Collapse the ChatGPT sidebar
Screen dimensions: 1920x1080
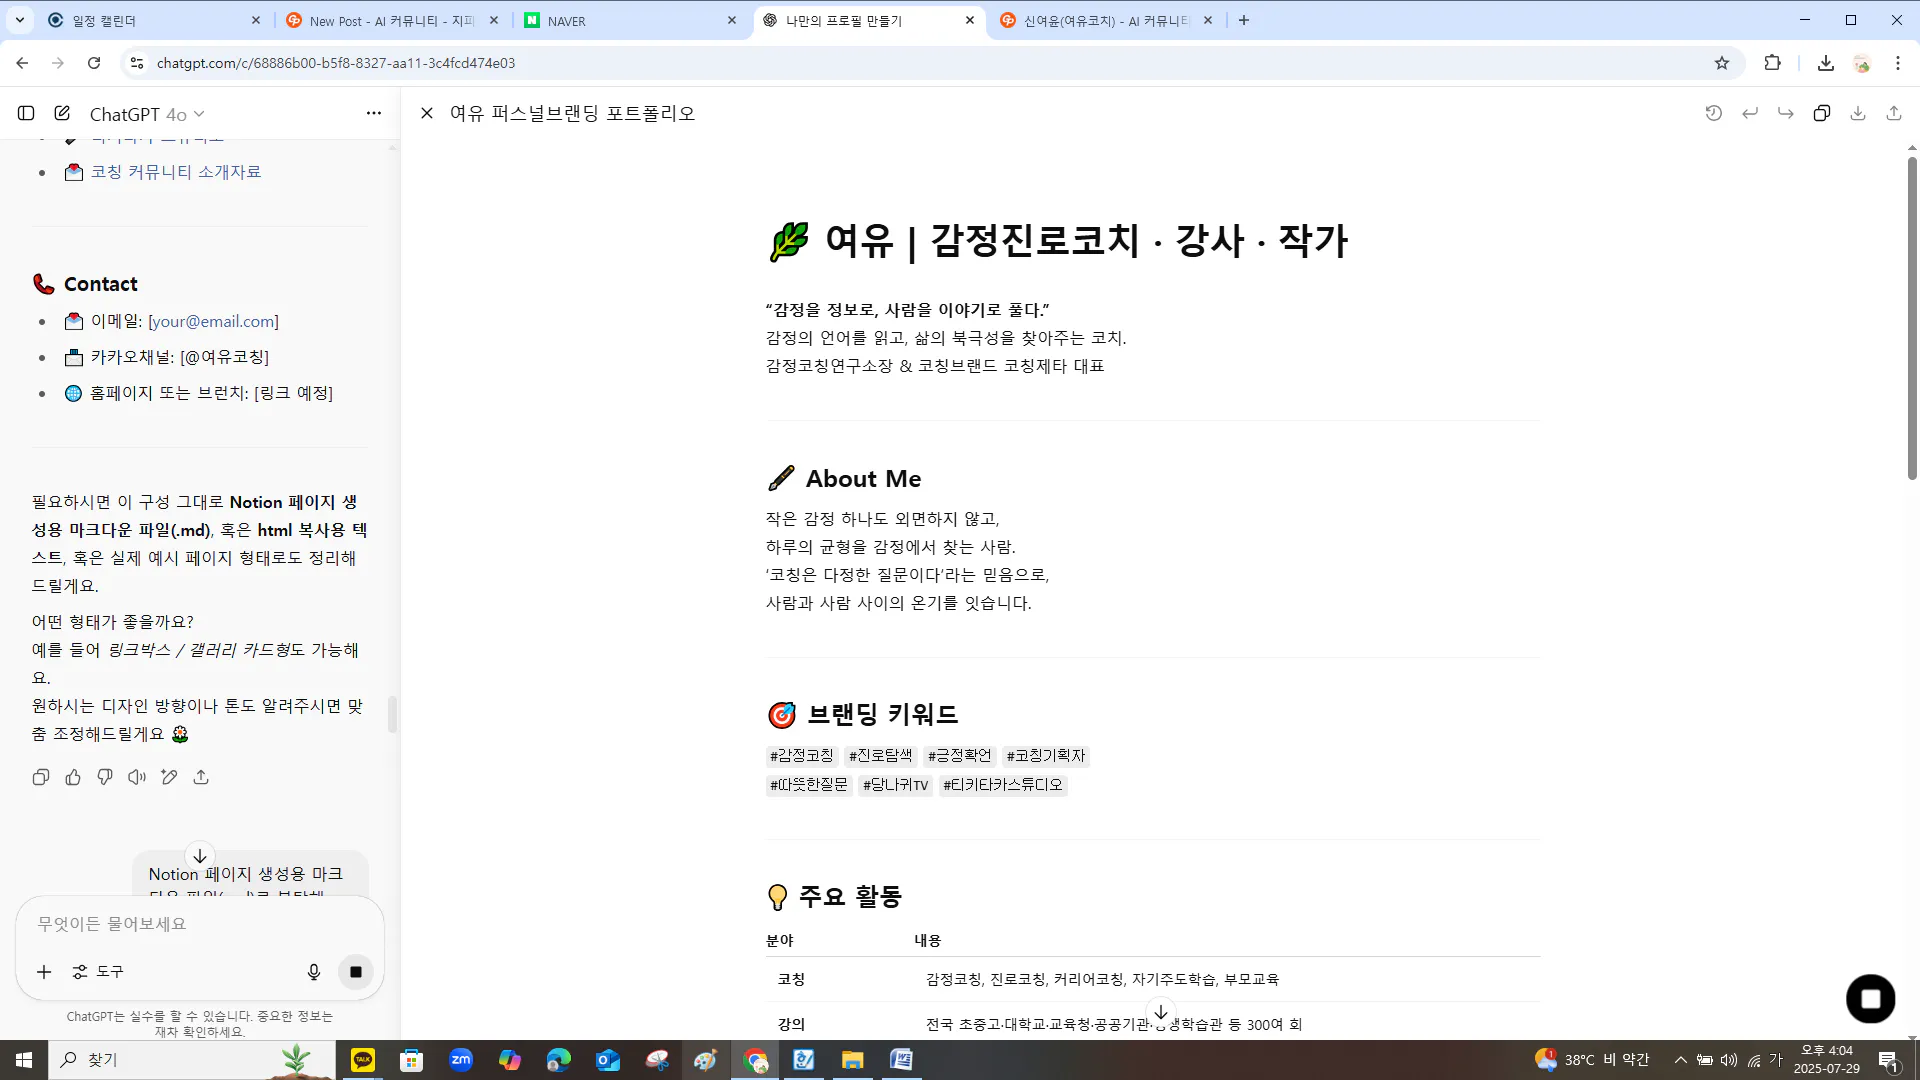click(x=26, y=113)
